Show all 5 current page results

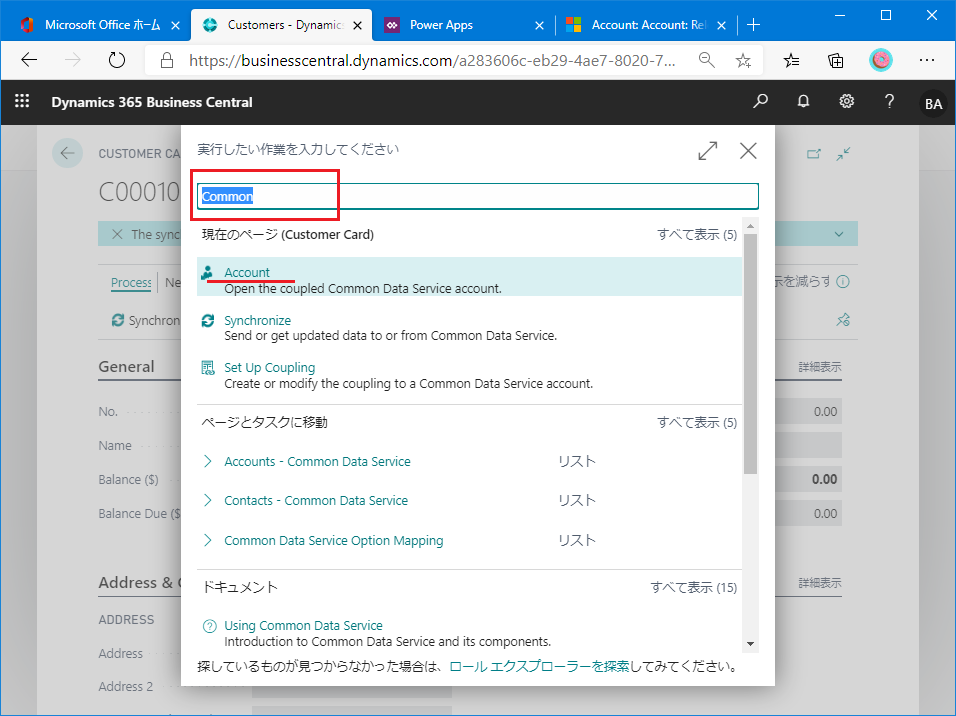click(697, 235)
